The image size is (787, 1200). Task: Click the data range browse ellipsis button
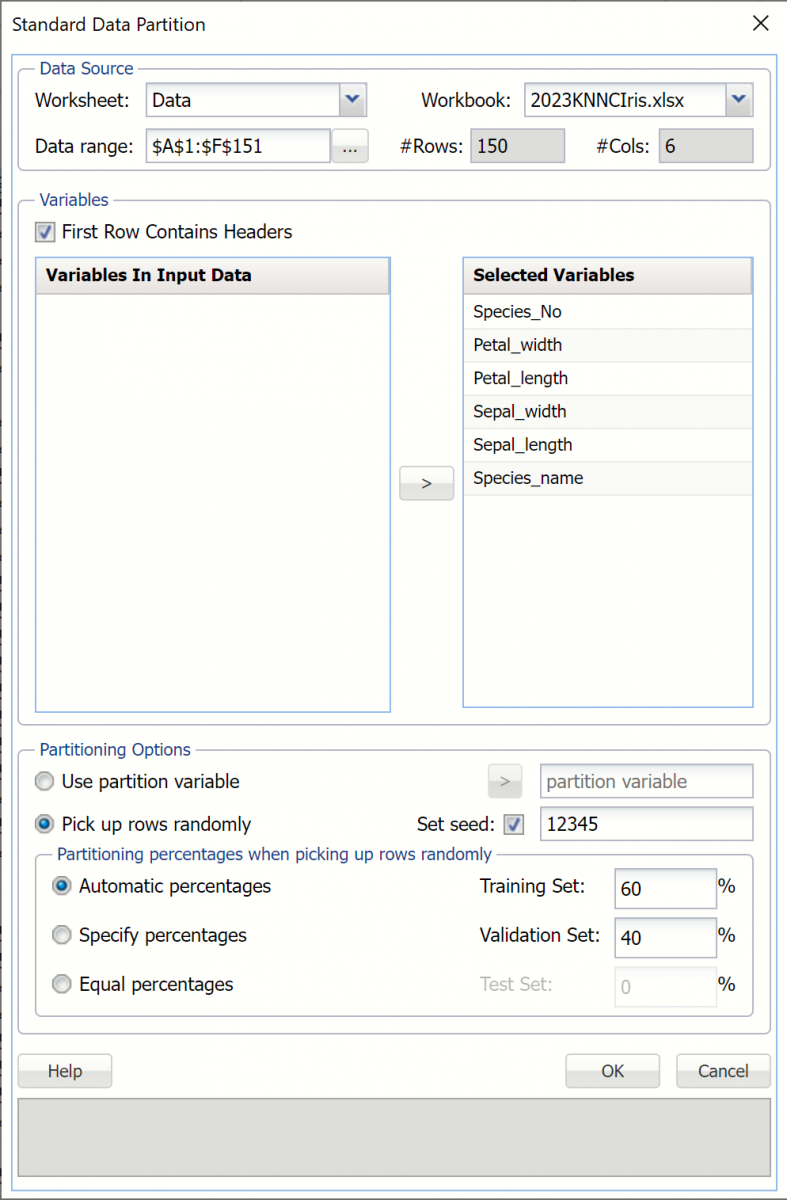click(x=349, y=146)
